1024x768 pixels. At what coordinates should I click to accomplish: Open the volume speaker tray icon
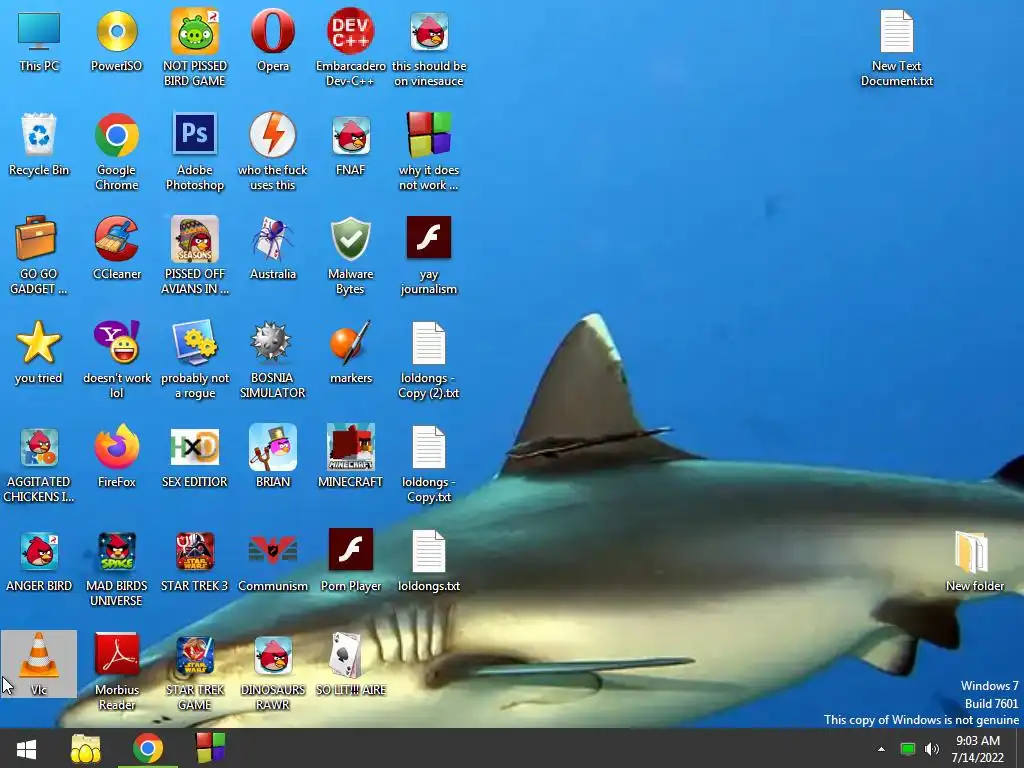(931, 749)
